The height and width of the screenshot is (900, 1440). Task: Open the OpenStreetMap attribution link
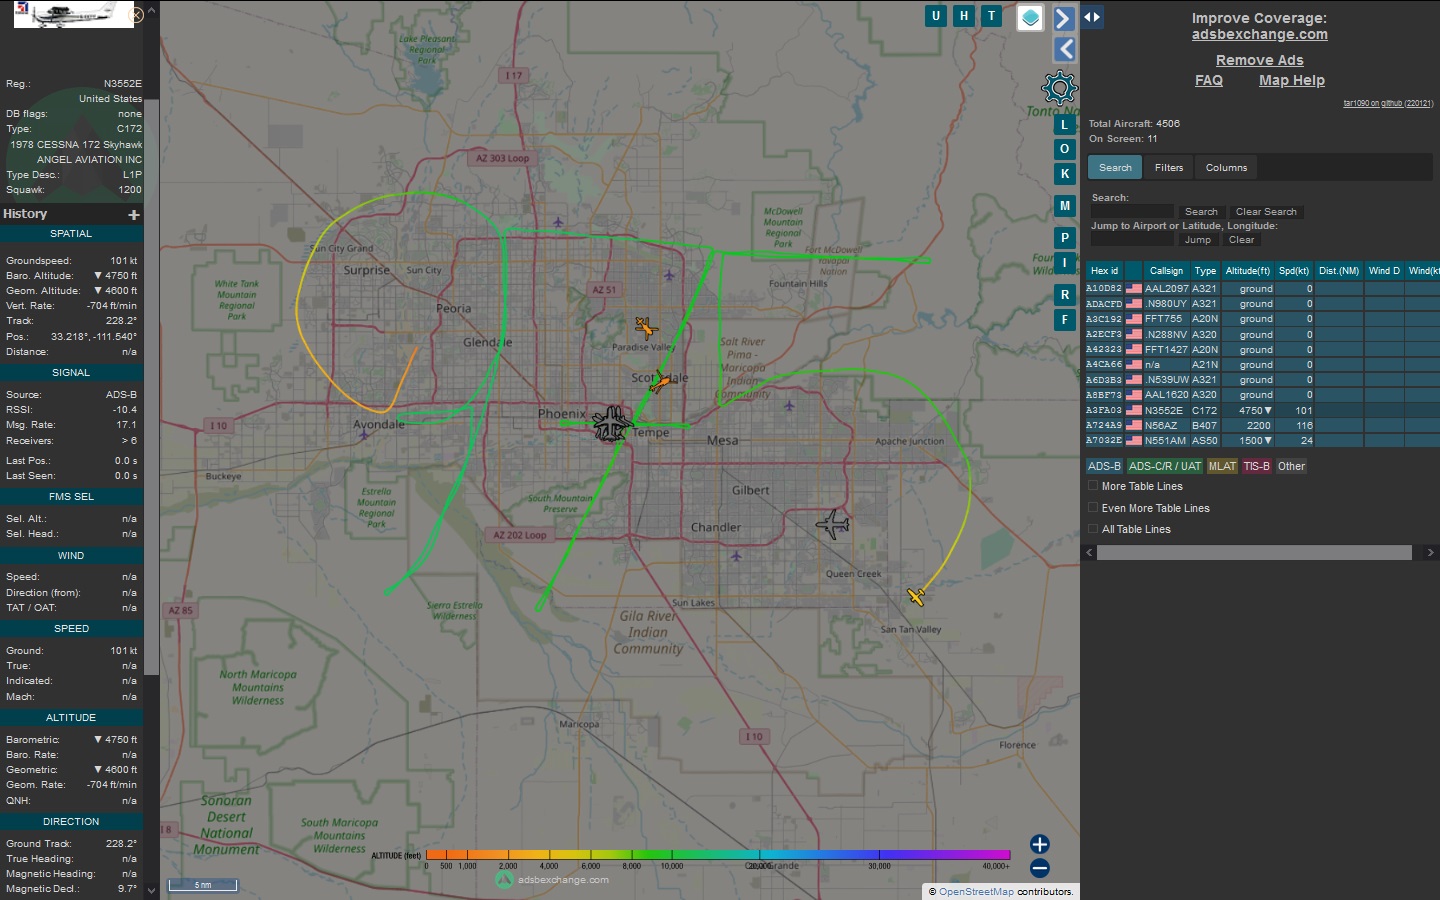coord(975,891)
